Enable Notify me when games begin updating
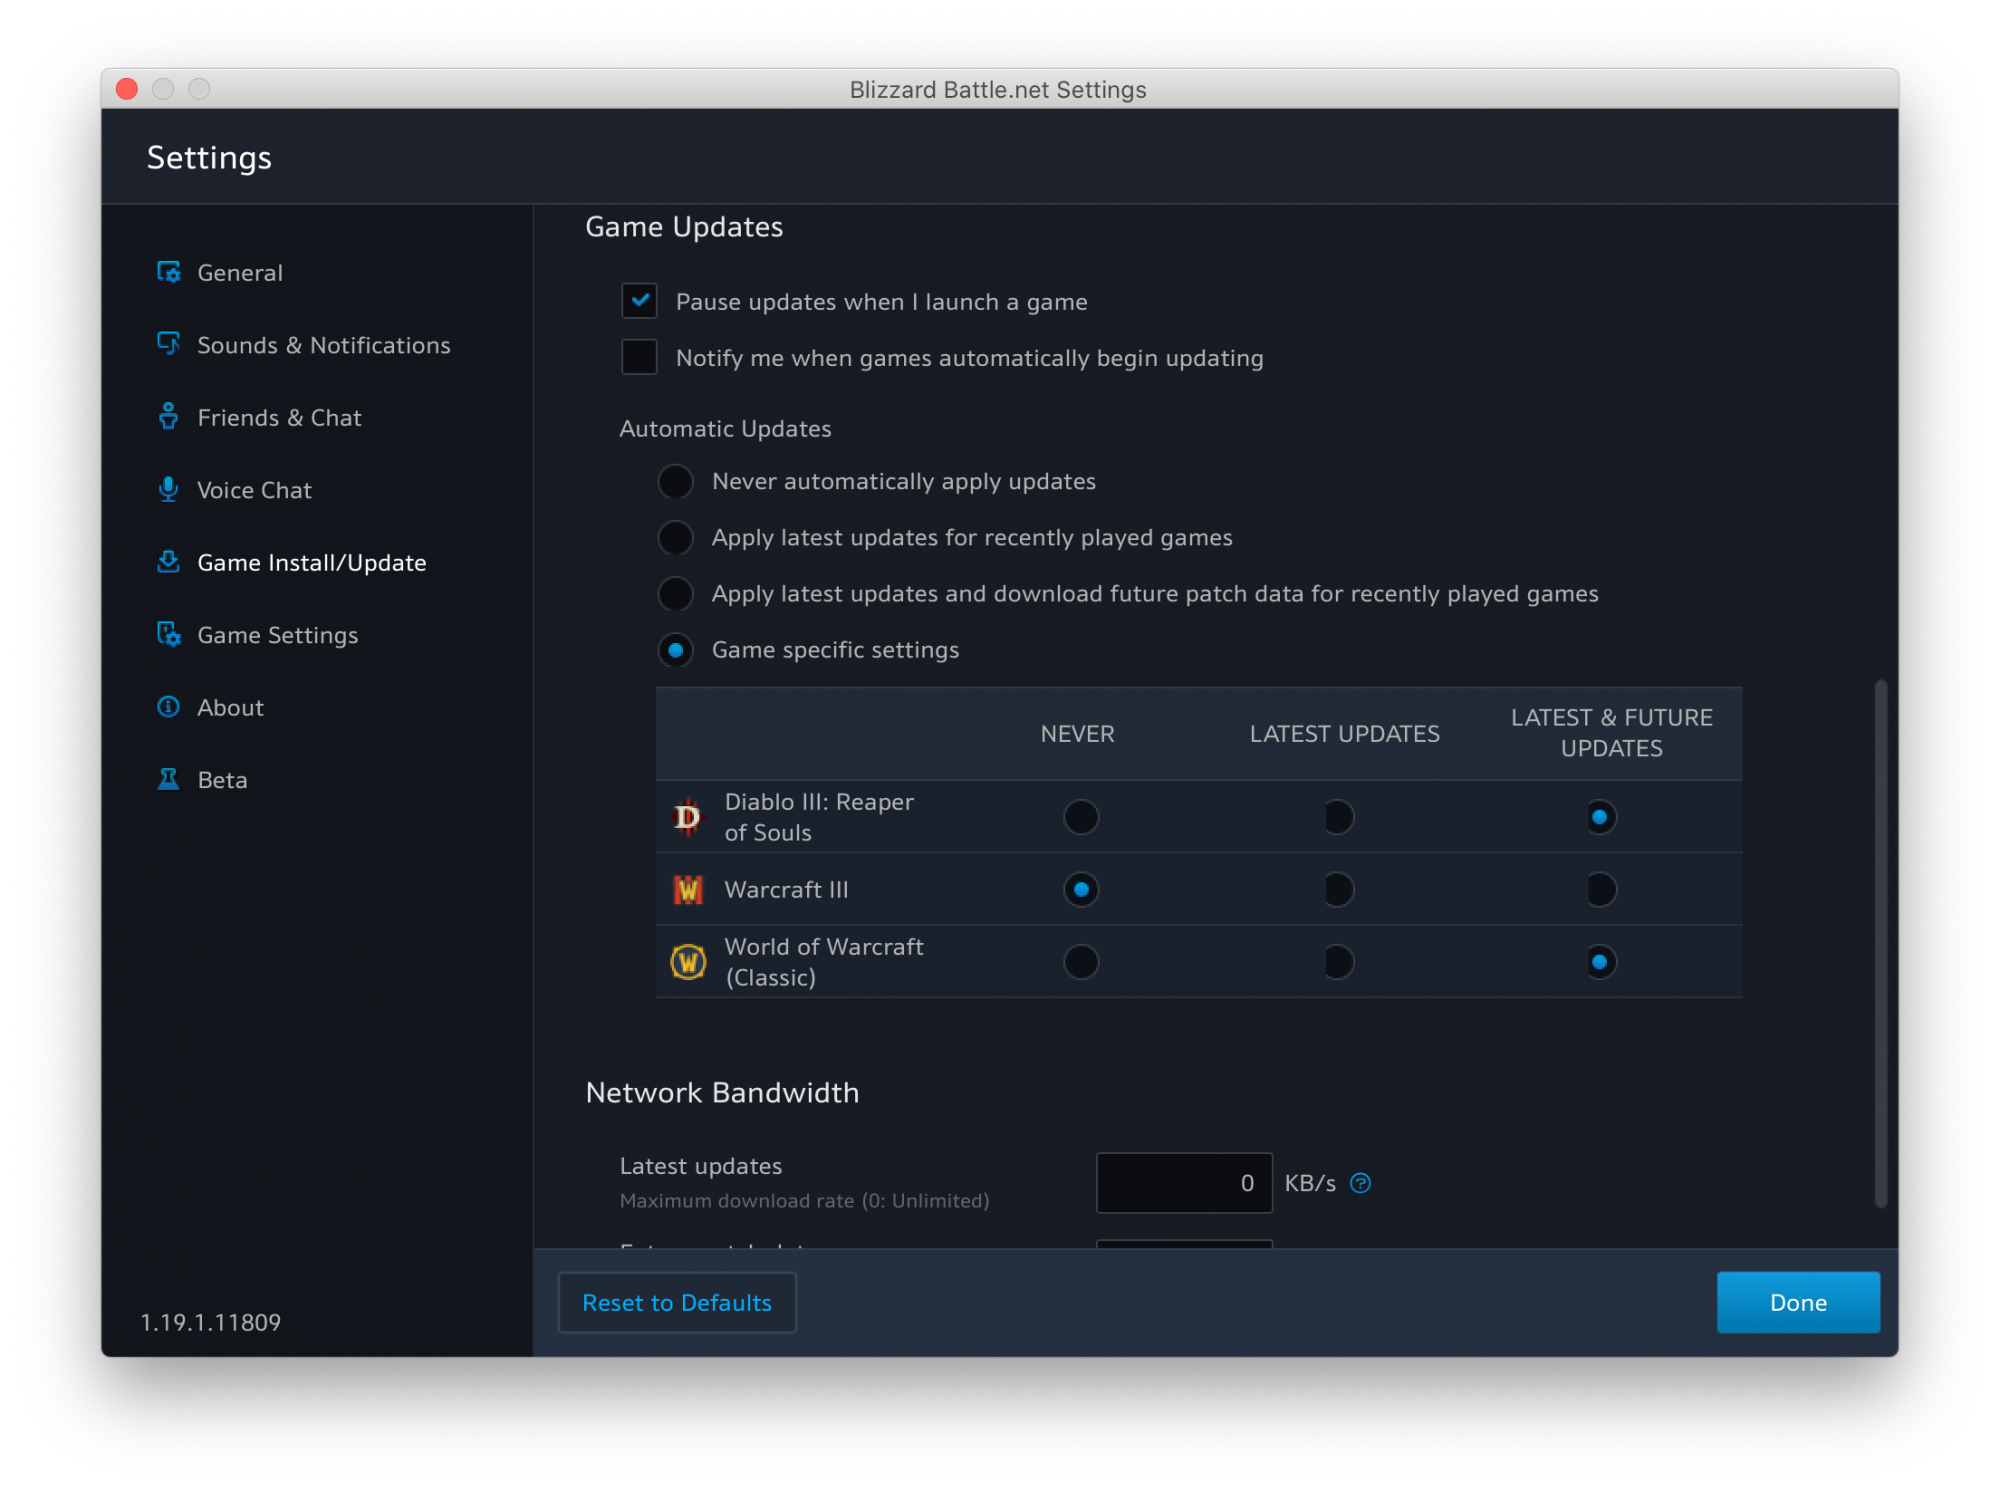 (x=639, y=357)
